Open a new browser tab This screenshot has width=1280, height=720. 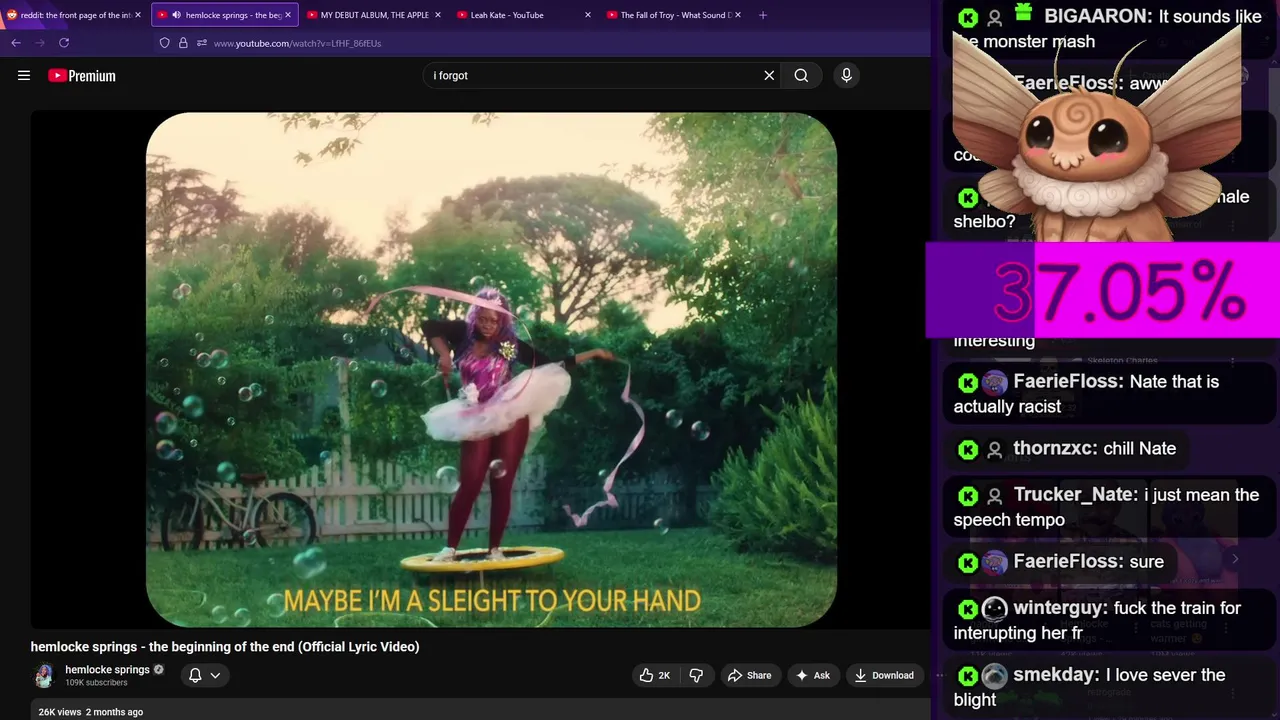(763, 15)
